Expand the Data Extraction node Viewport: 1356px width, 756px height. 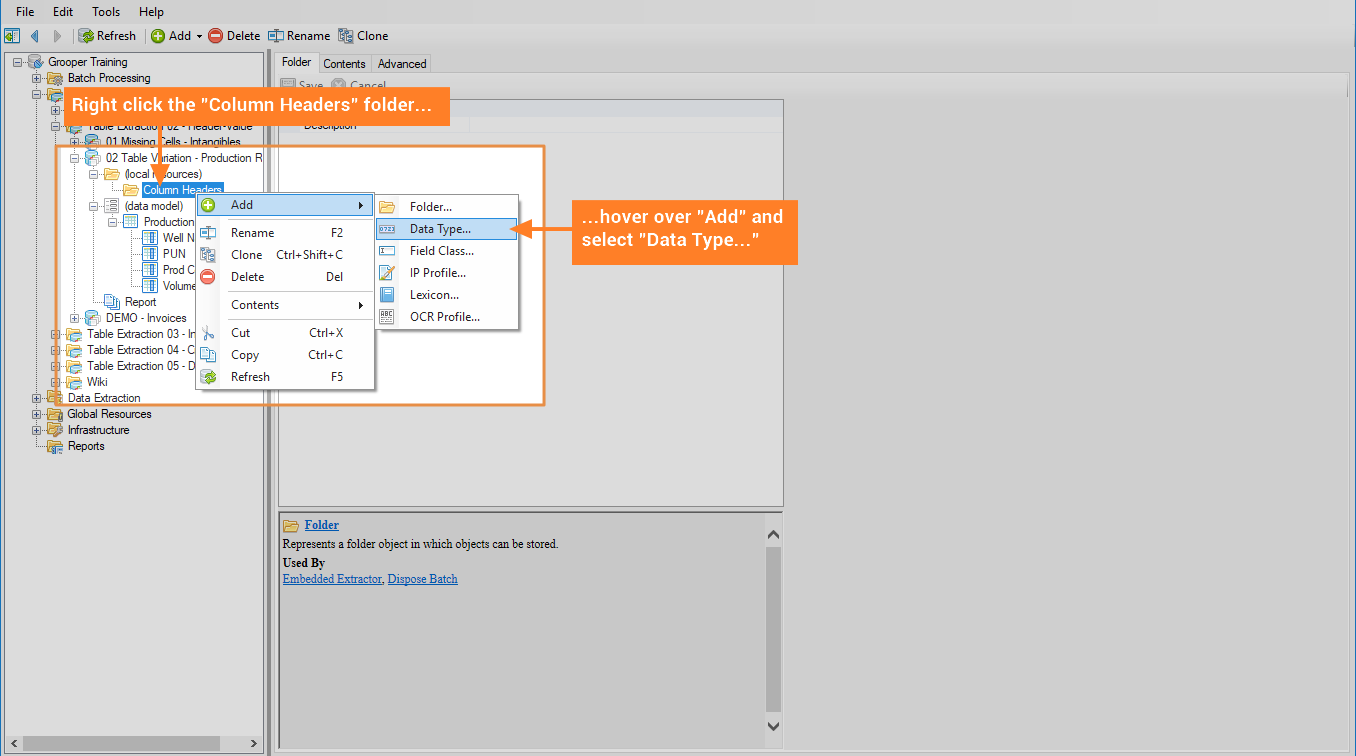pos(37,398)
